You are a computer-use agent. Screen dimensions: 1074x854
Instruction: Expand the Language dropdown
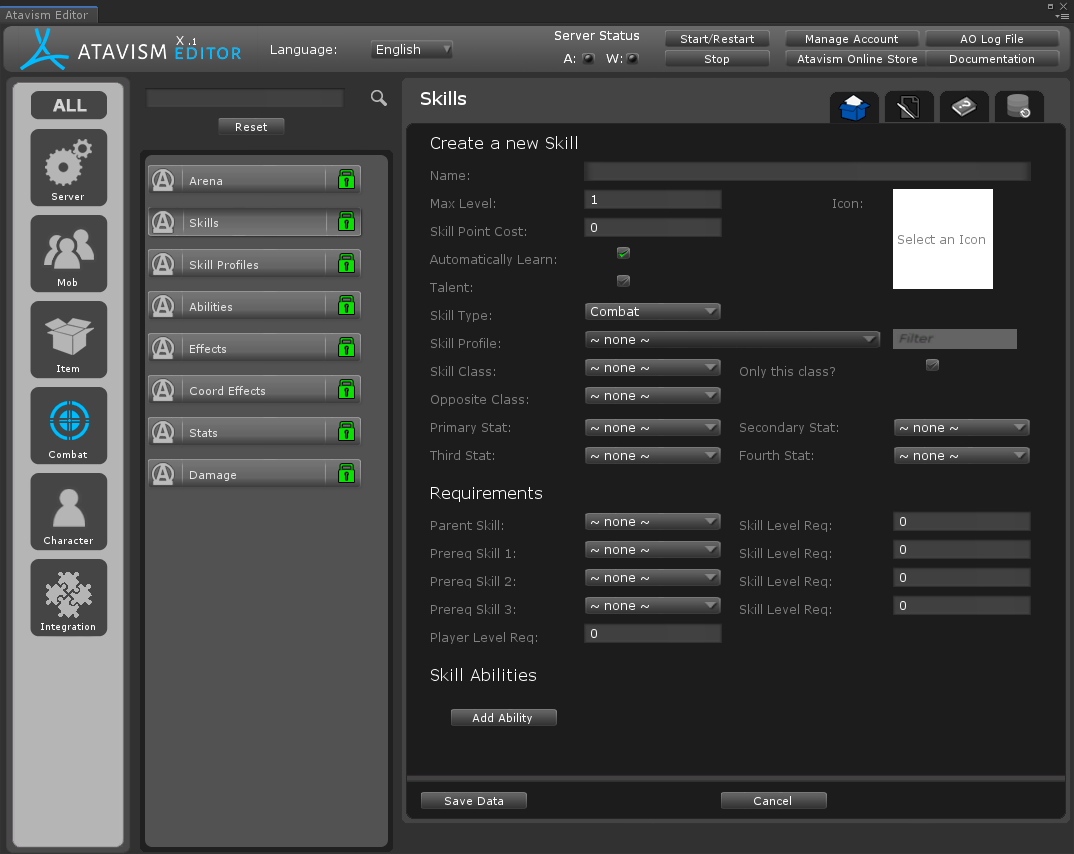(412, 49)
